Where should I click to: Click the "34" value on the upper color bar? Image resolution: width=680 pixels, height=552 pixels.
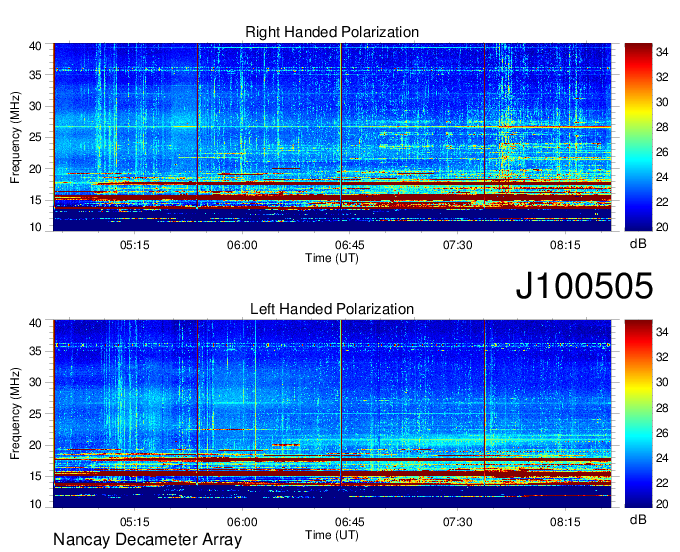[662, 52]
